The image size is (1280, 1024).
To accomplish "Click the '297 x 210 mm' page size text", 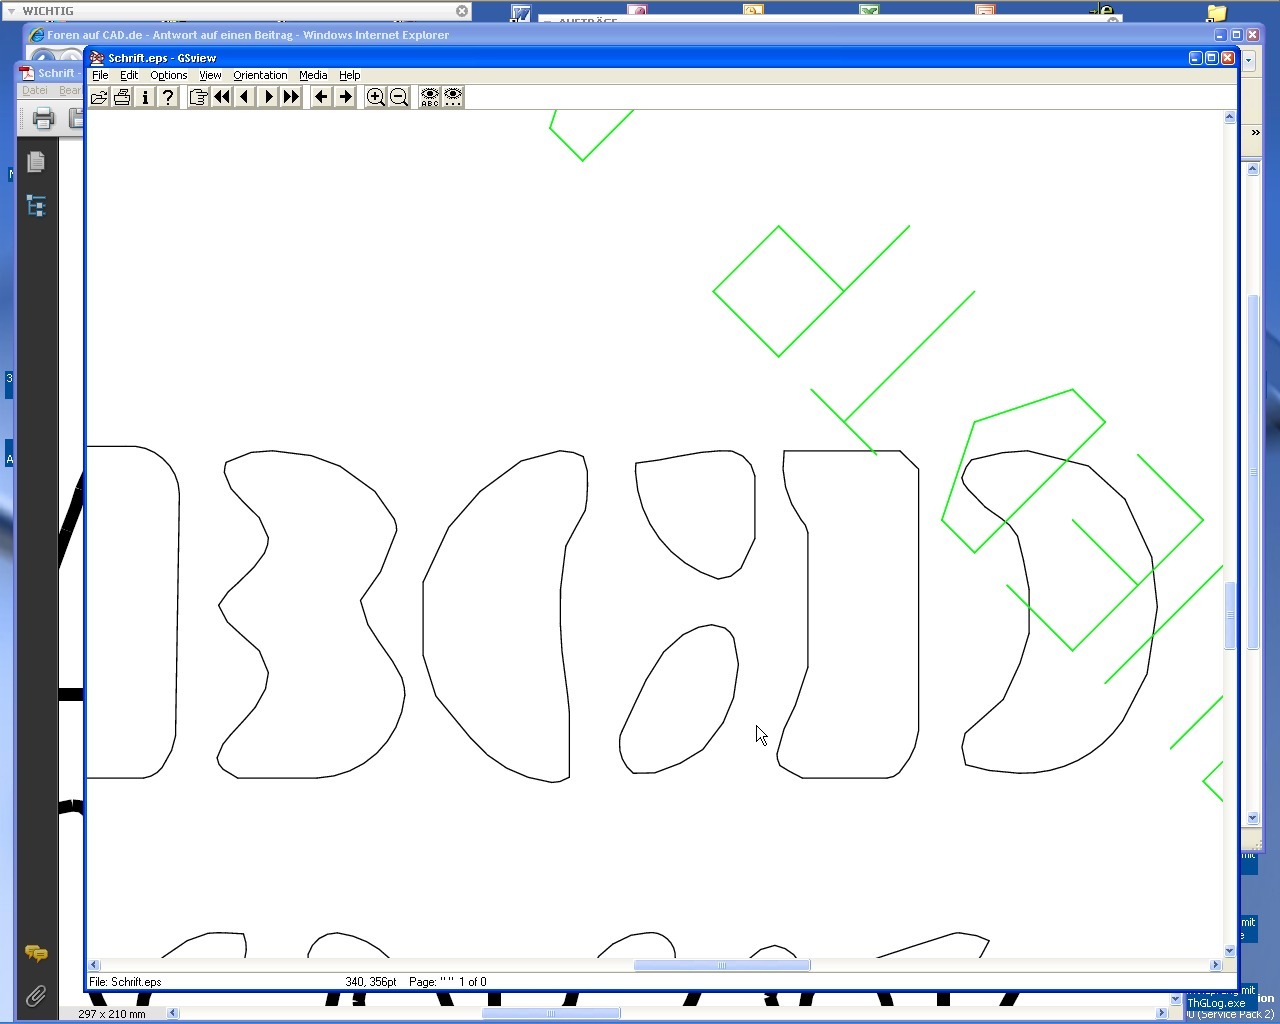I will pyautogui.click(x=112, y=1014).
